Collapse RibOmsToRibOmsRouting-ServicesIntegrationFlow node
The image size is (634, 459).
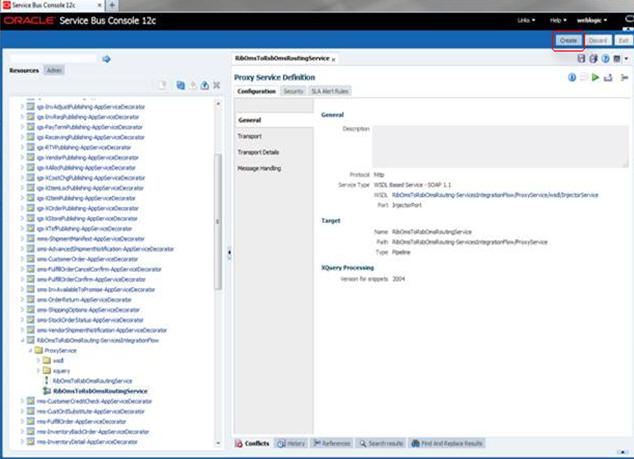coord(22,340)
